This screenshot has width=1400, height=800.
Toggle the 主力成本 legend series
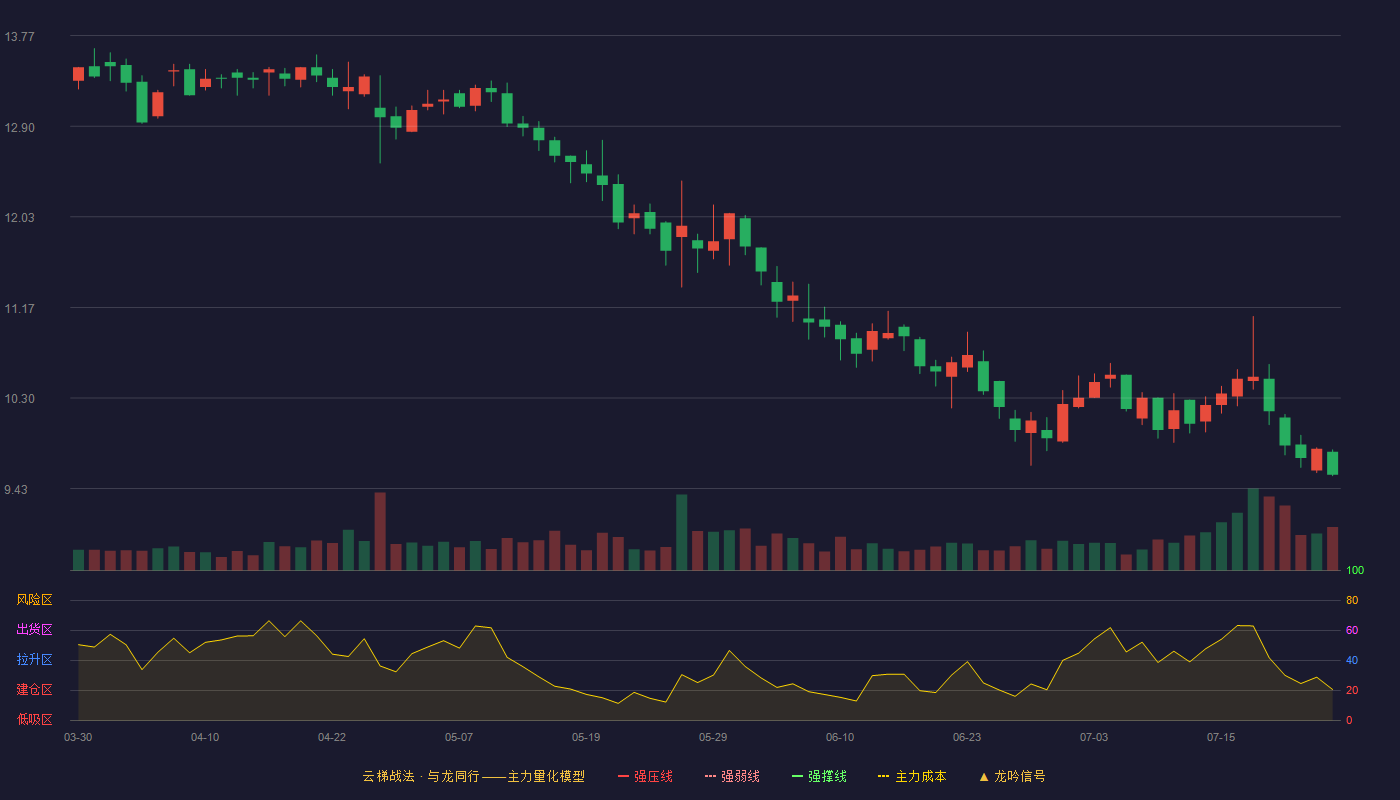click(912, 776)
